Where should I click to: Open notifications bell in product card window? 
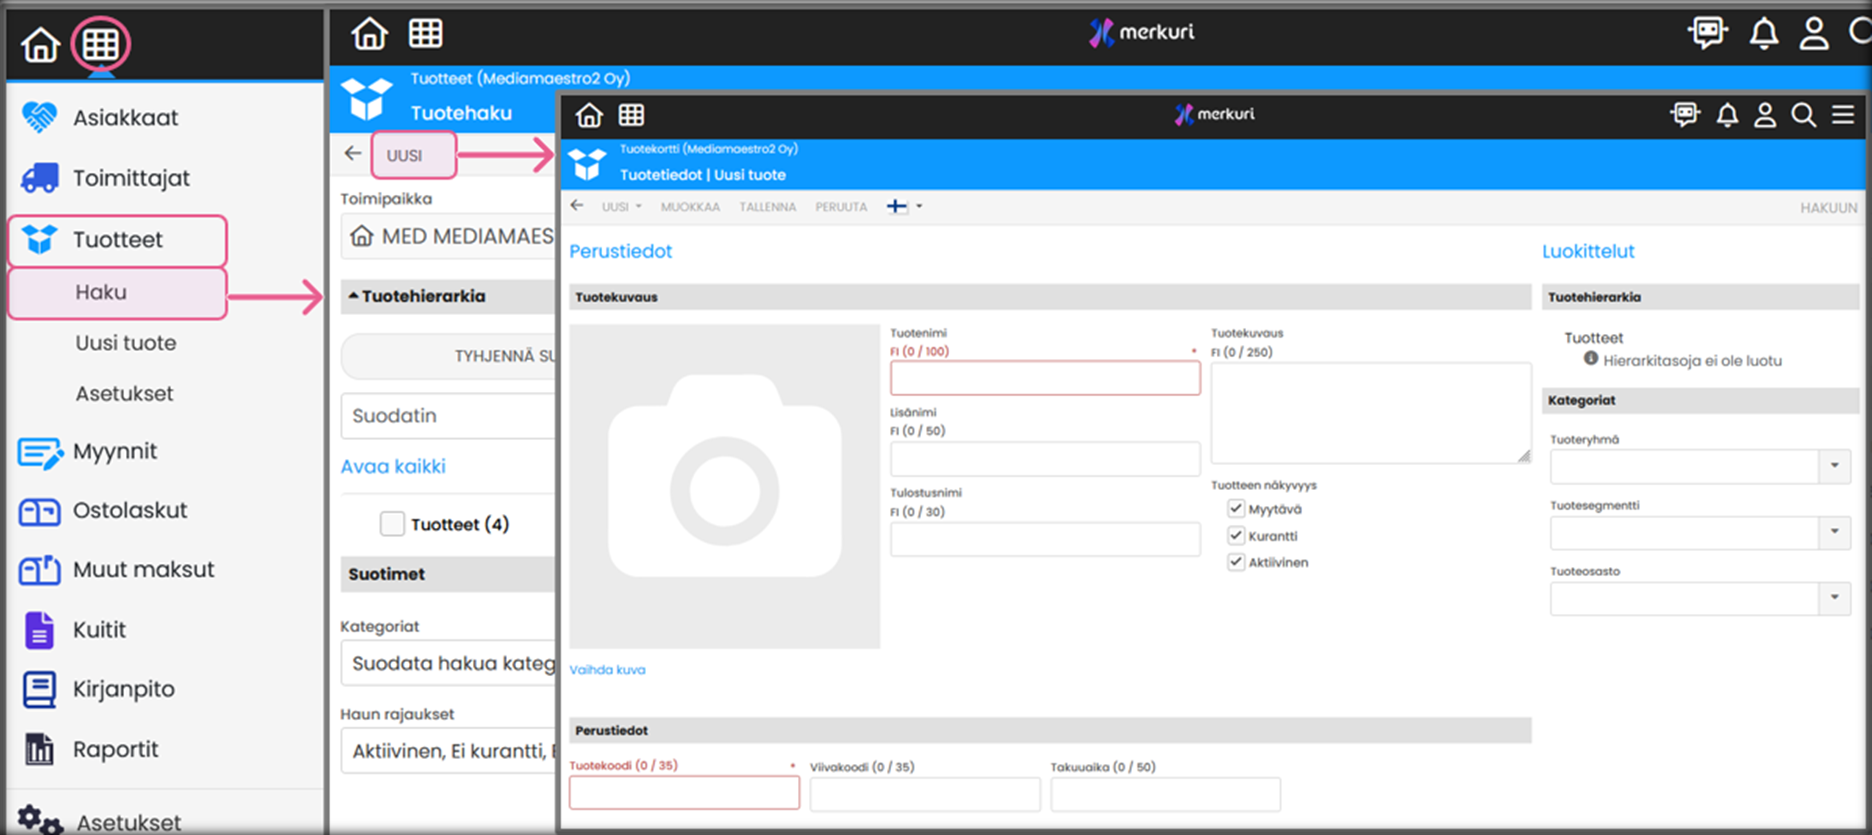1727,115
